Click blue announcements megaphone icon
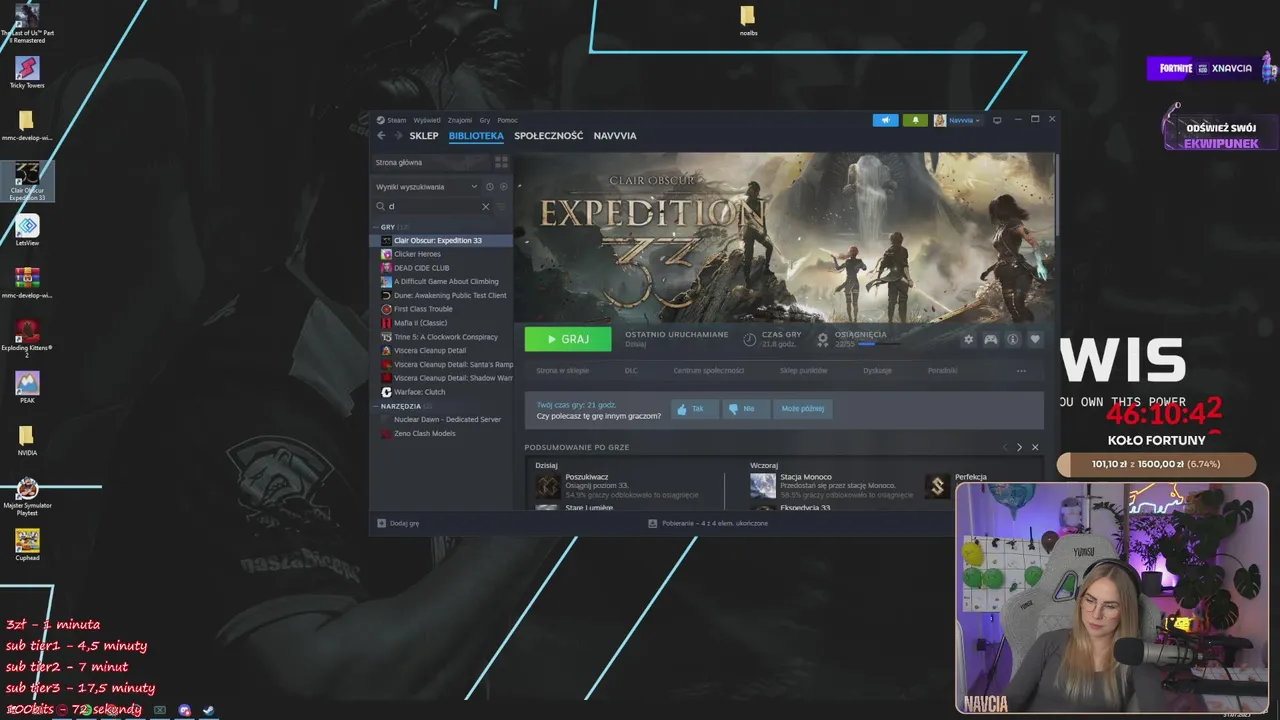The image size is (1280, 720). (x=886, y=120)
